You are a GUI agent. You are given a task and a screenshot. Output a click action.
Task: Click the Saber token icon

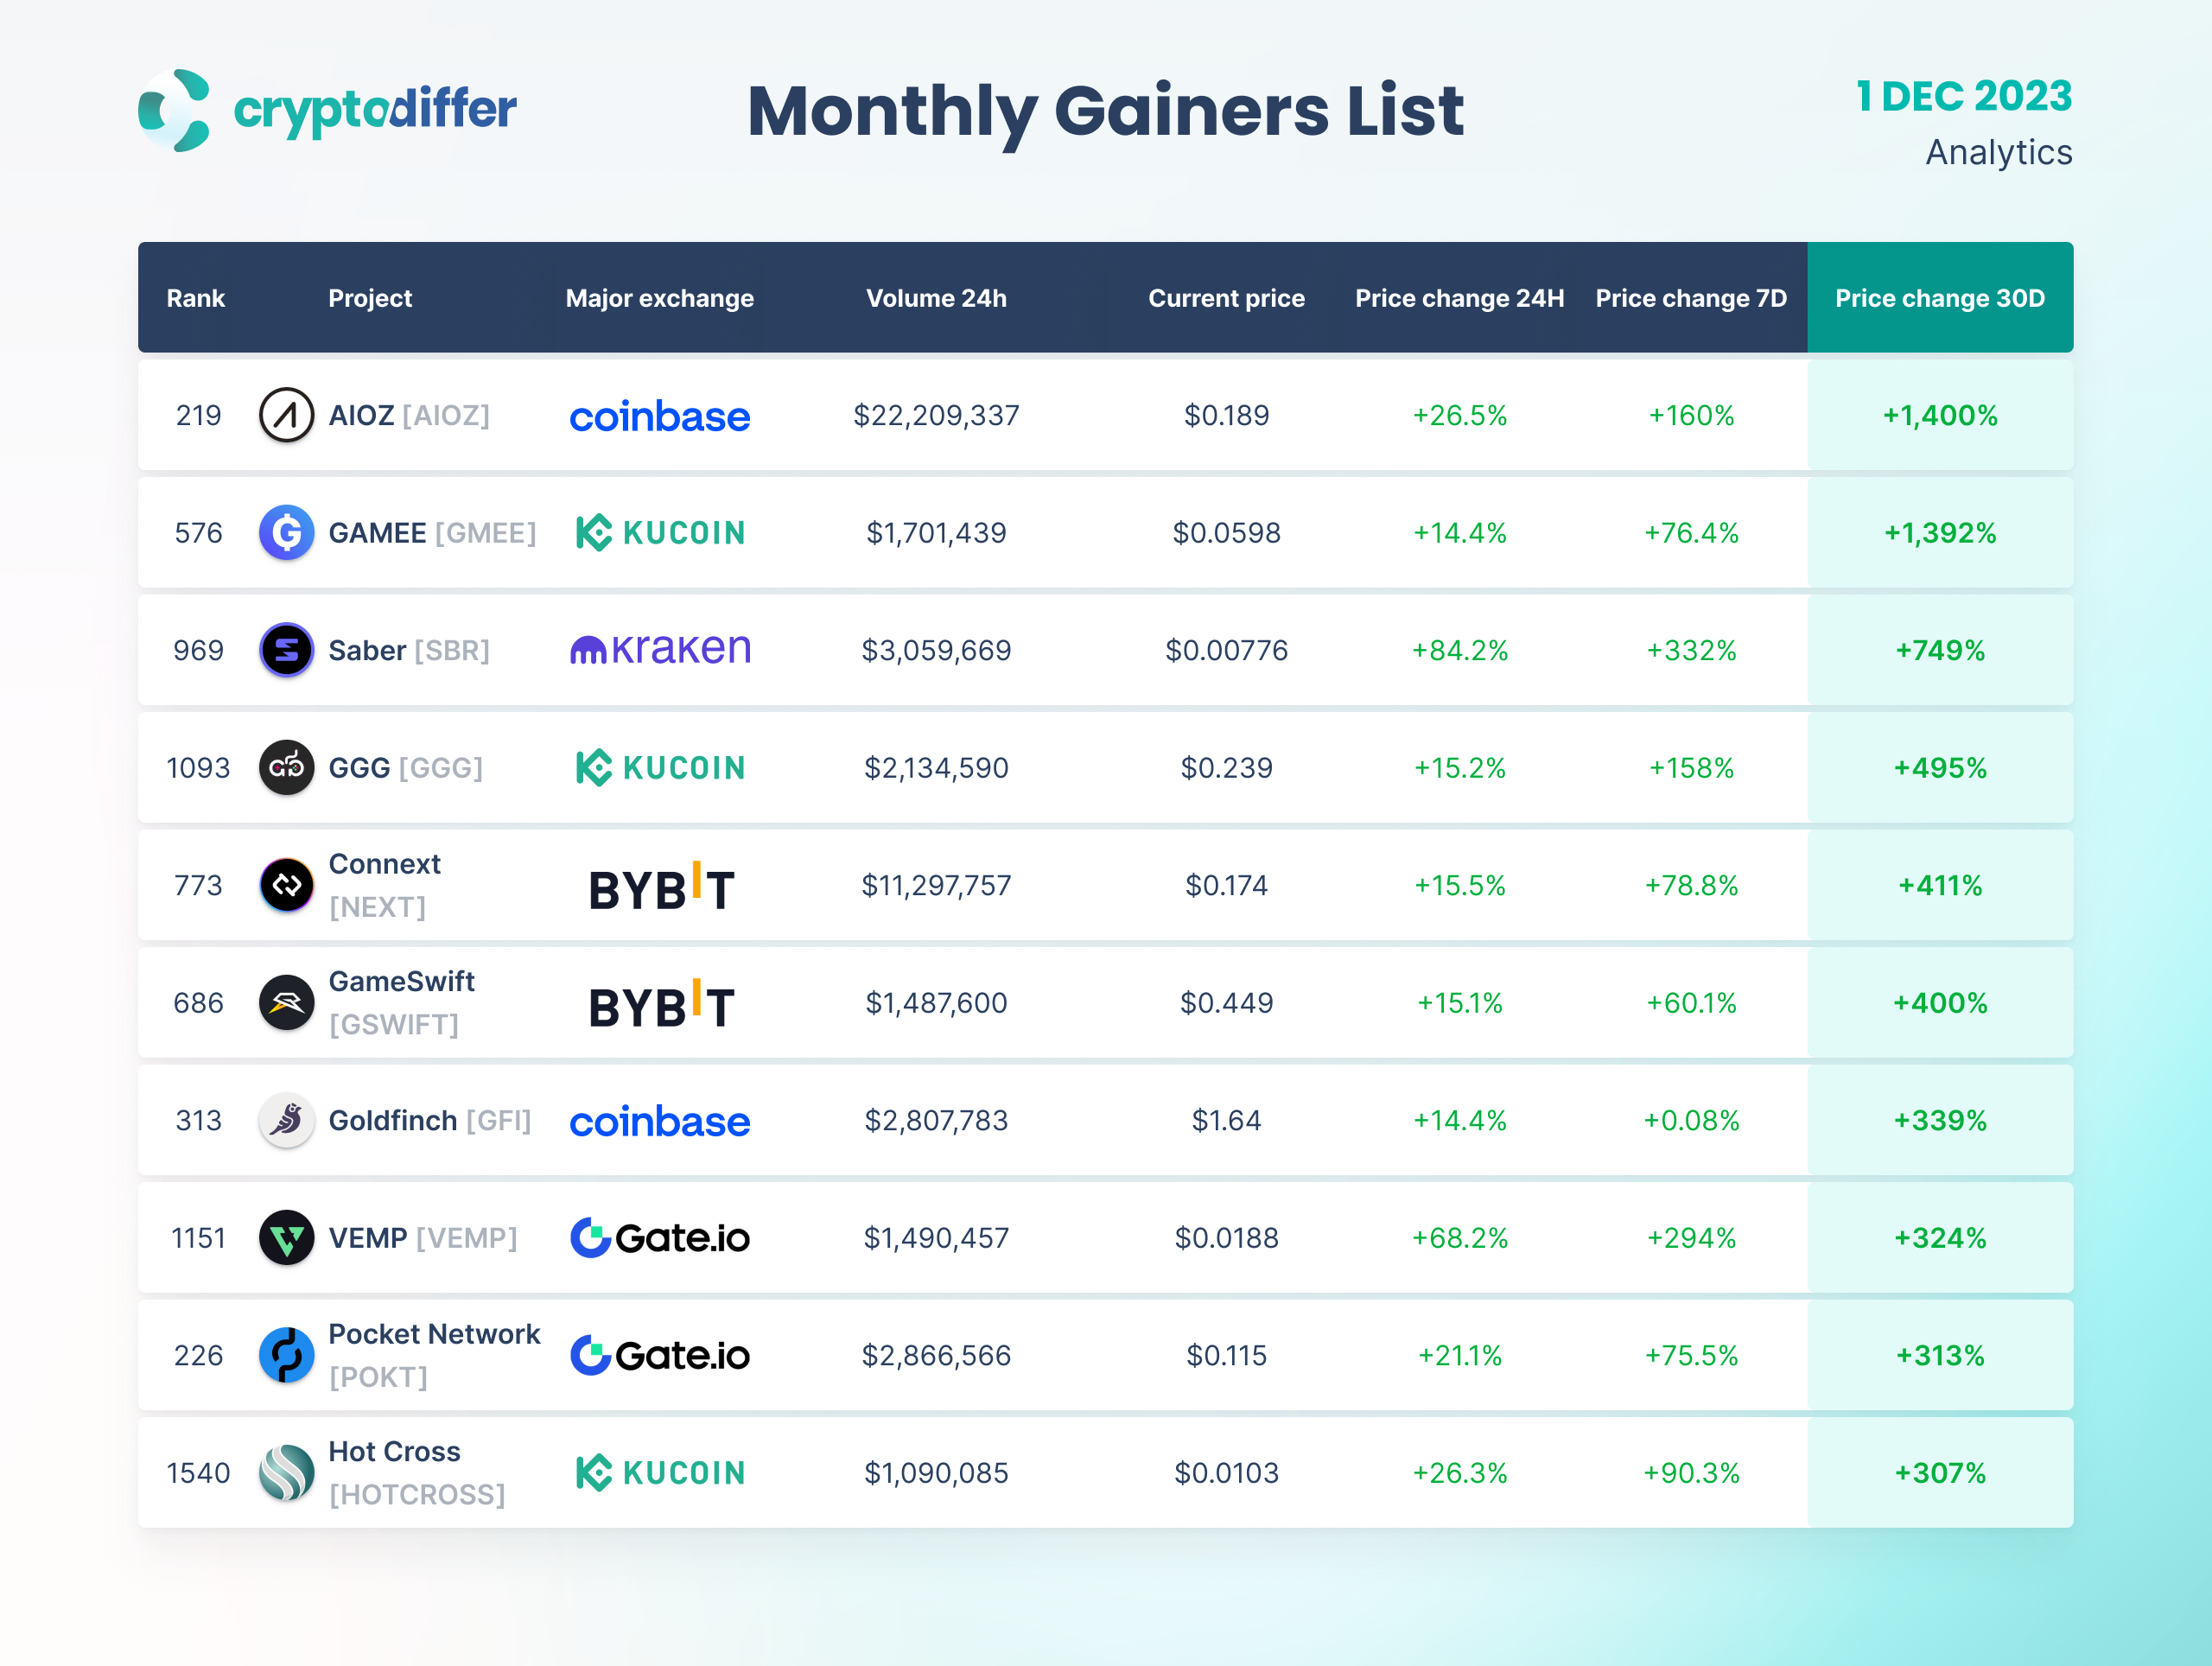click(286, 650)
